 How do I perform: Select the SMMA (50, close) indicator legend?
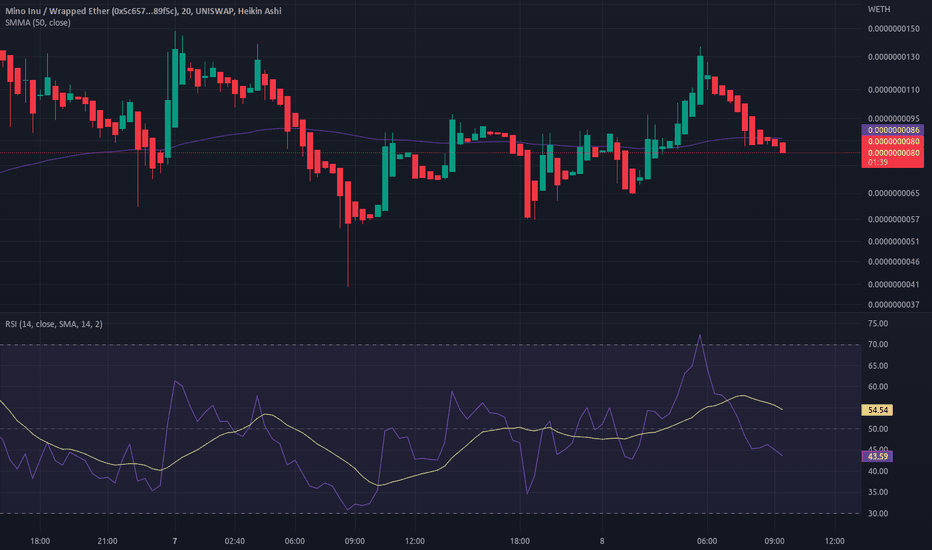(x=37, y=23)
